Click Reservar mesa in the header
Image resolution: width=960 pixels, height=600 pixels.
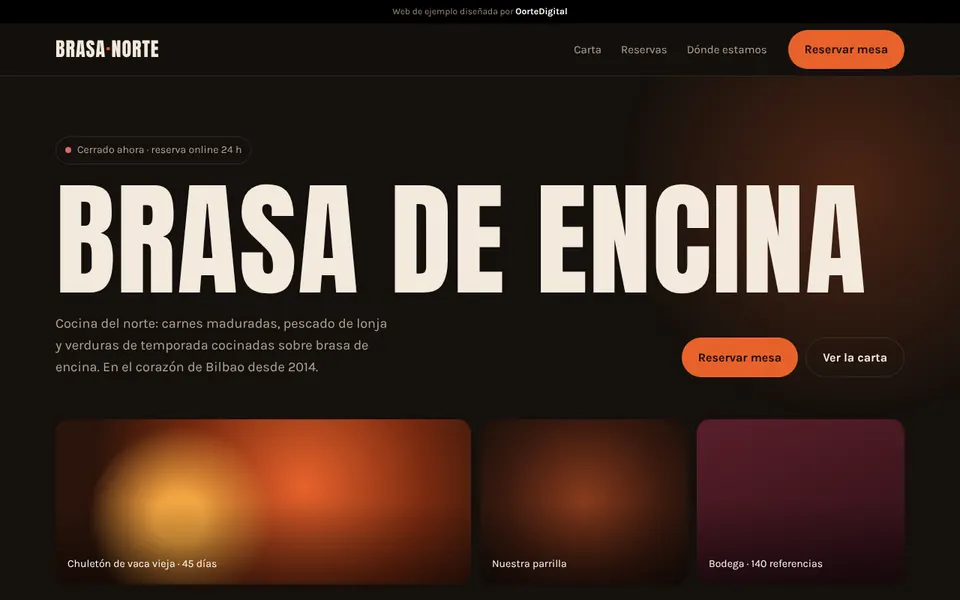pyautogui.click(x=846, y=50)
